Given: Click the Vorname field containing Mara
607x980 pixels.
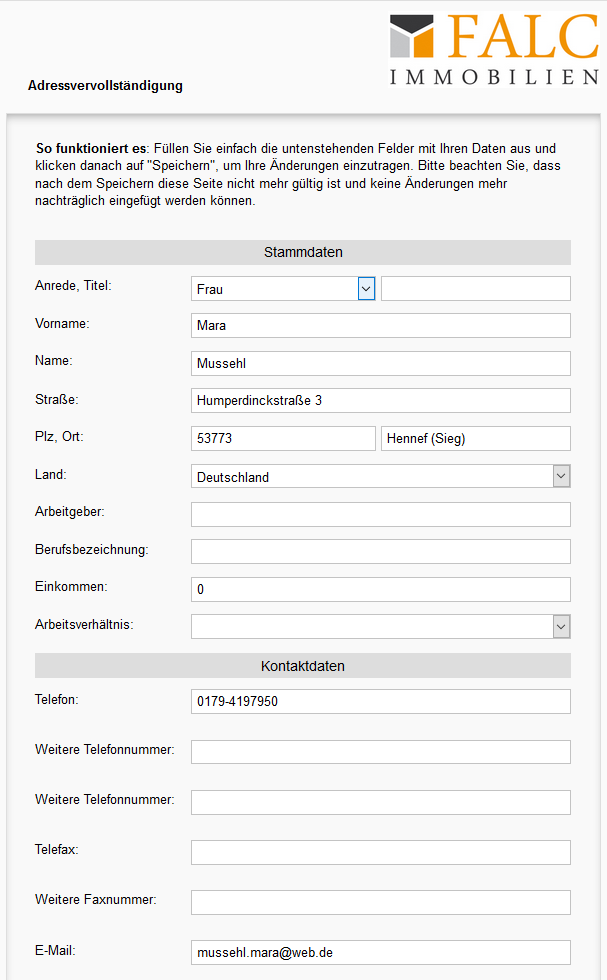Looking at the screenshot, I should coord(380,326).
